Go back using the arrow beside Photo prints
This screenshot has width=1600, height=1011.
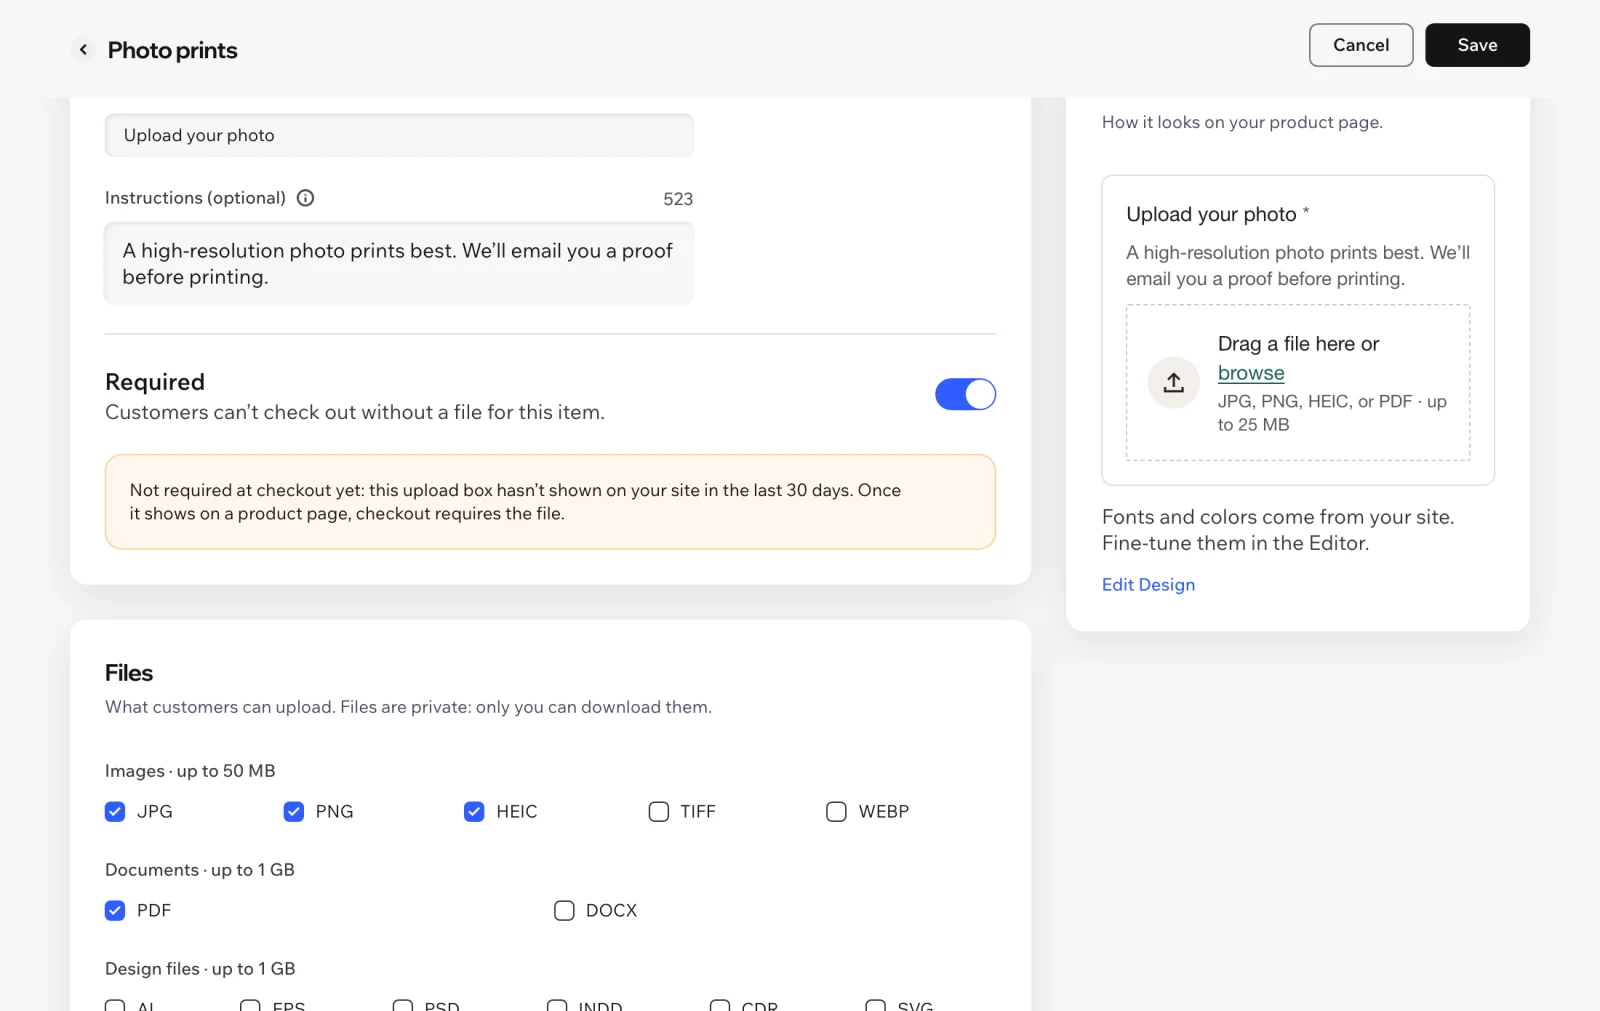83,49
